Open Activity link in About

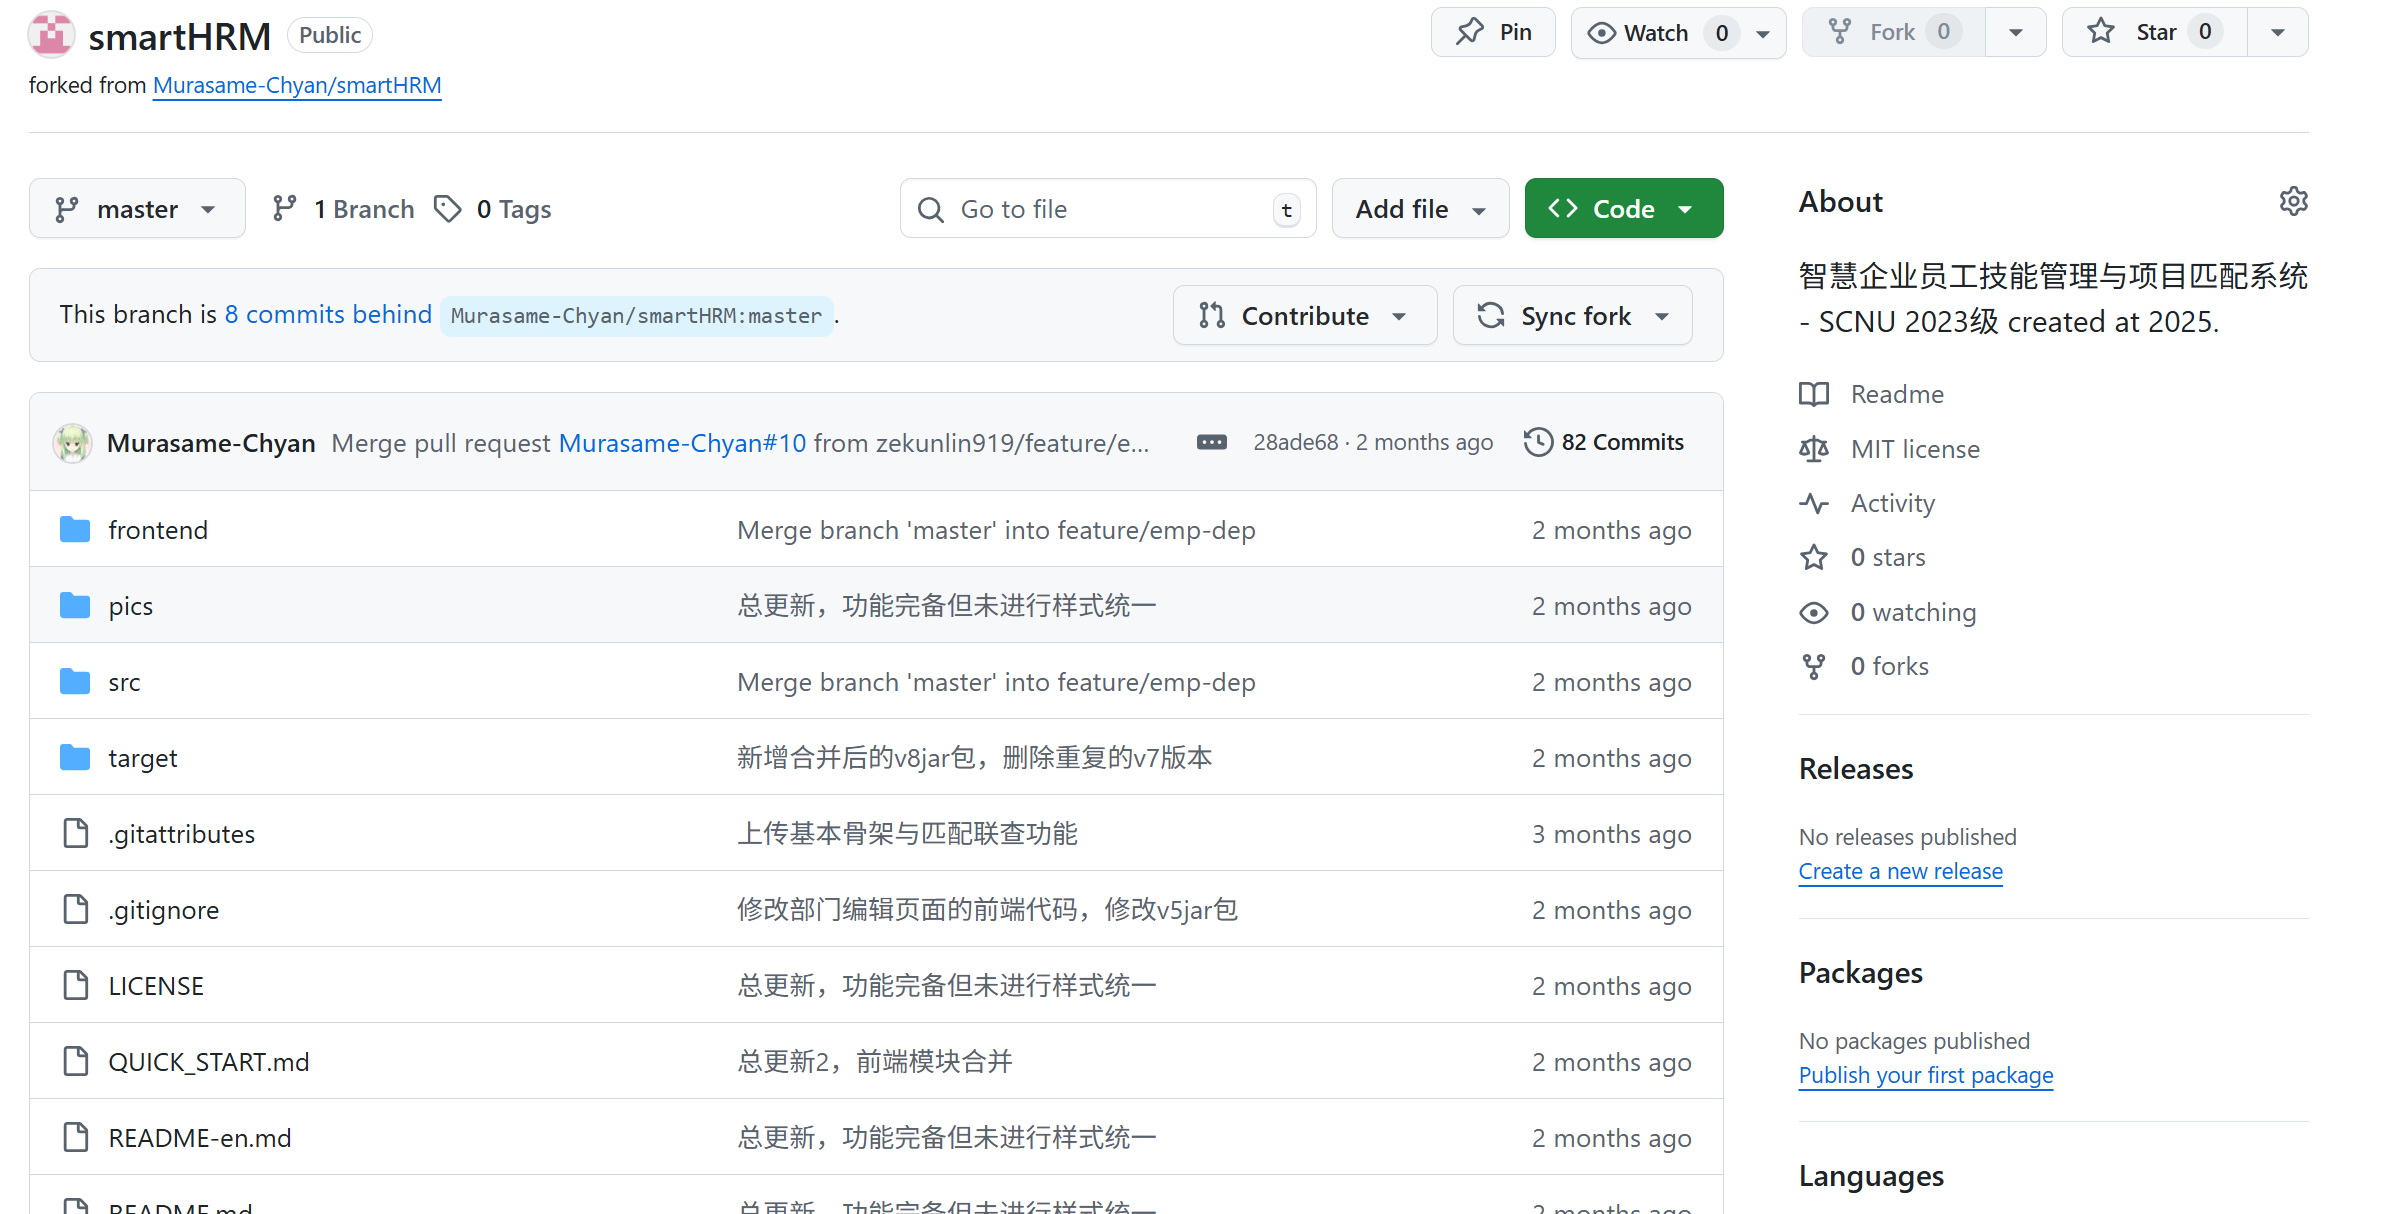pos(1893,503)
